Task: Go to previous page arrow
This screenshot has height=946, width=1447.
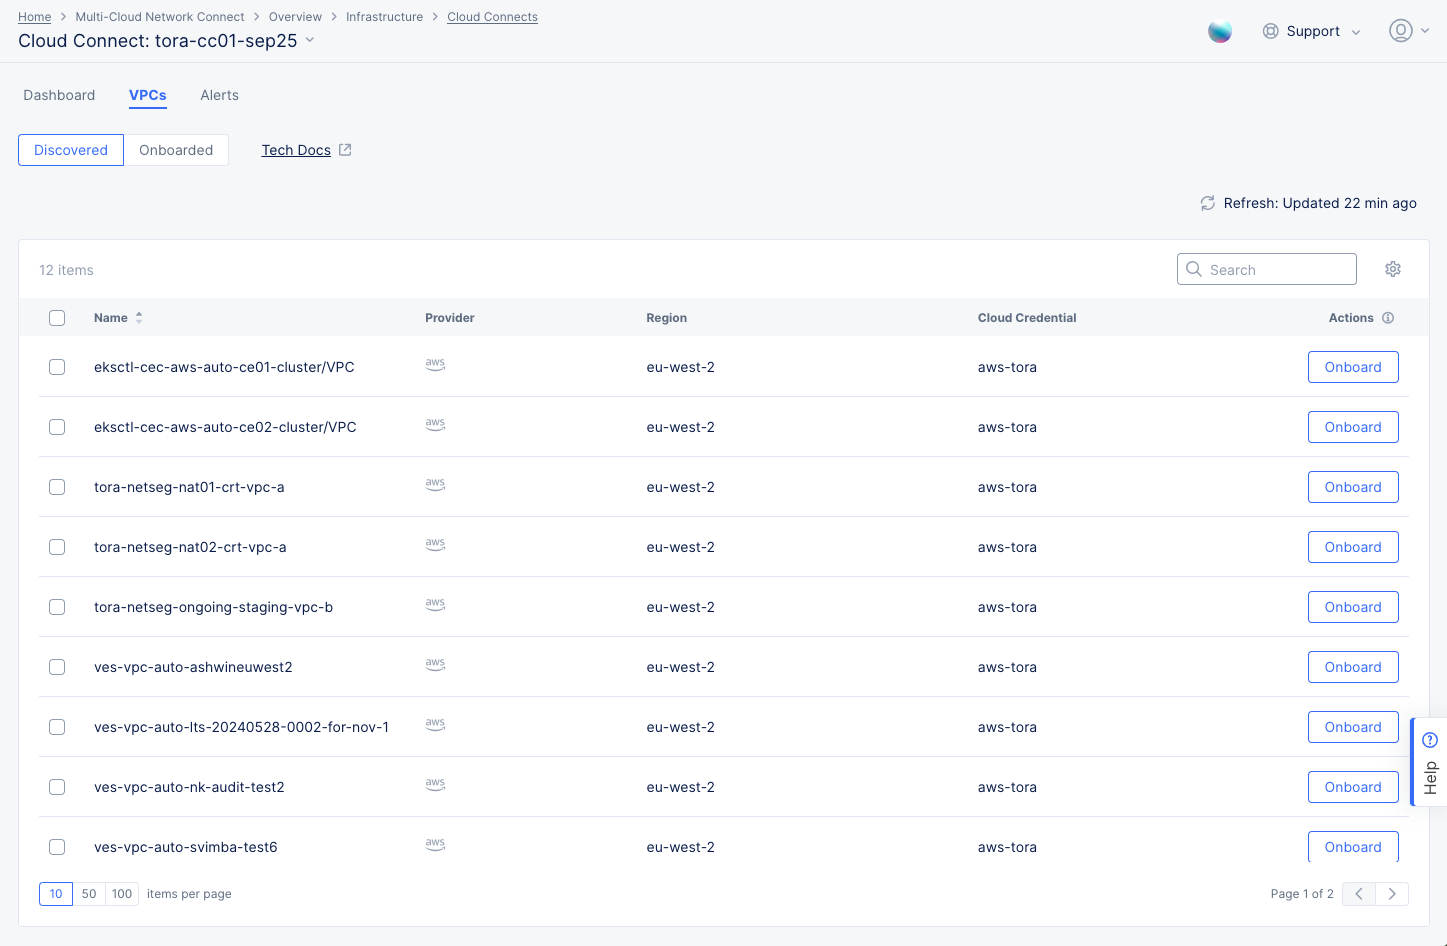Action: click(x=1359, y=894)
